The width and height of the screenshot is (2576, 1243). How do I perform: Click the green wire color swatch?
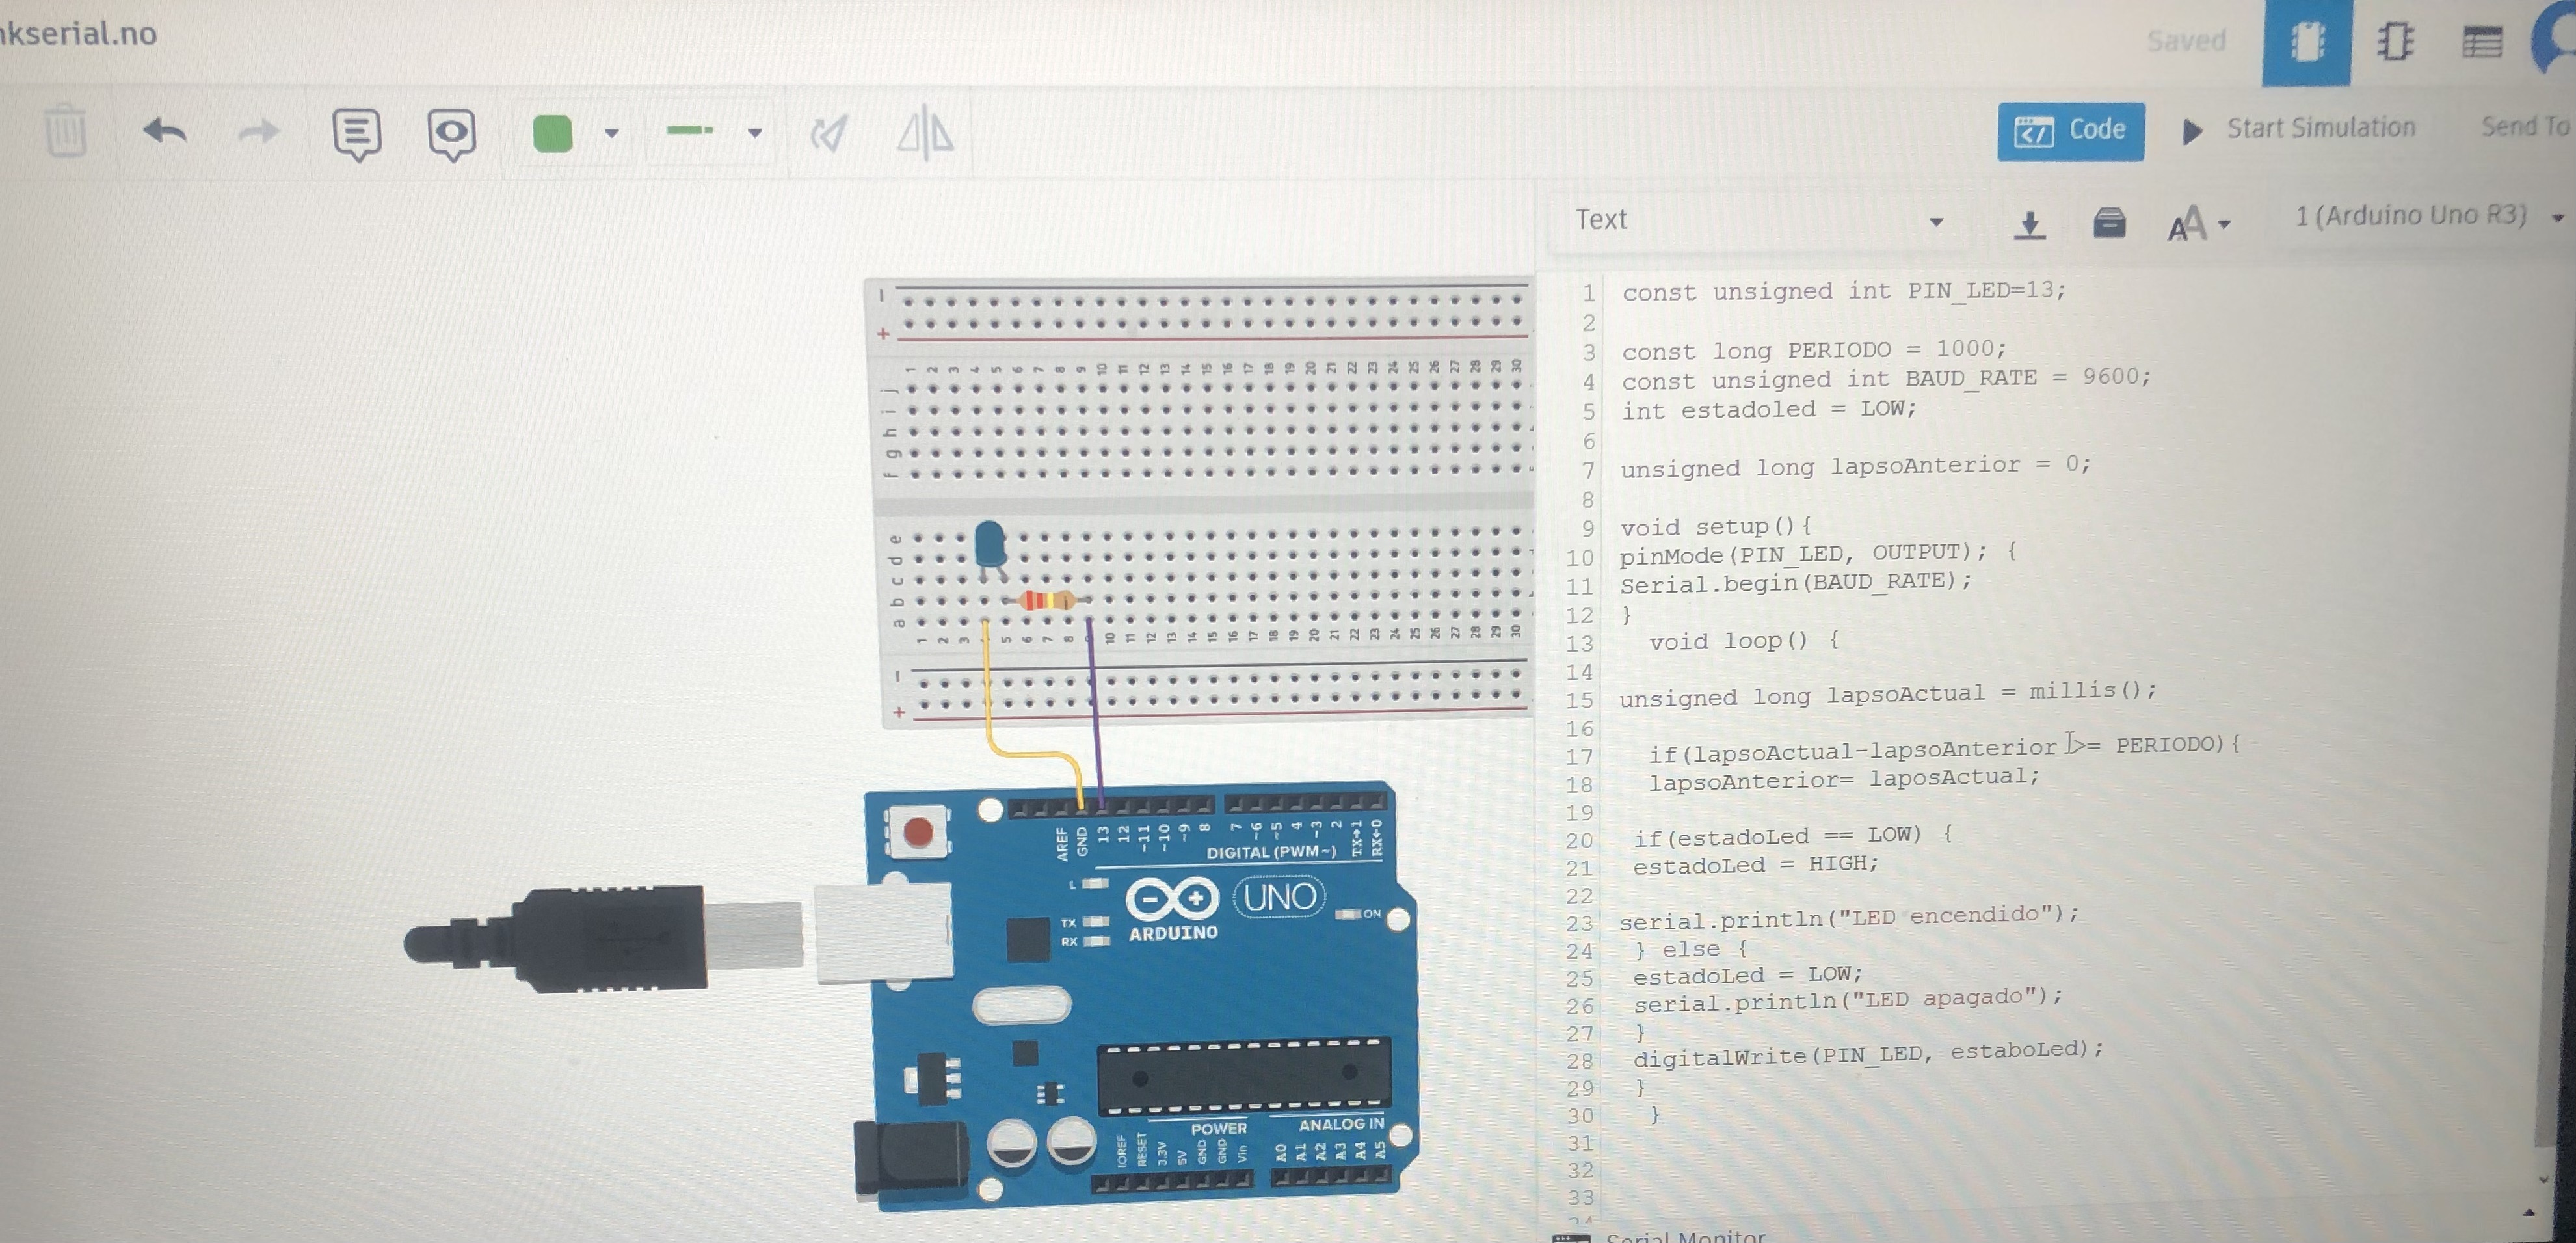553,132
